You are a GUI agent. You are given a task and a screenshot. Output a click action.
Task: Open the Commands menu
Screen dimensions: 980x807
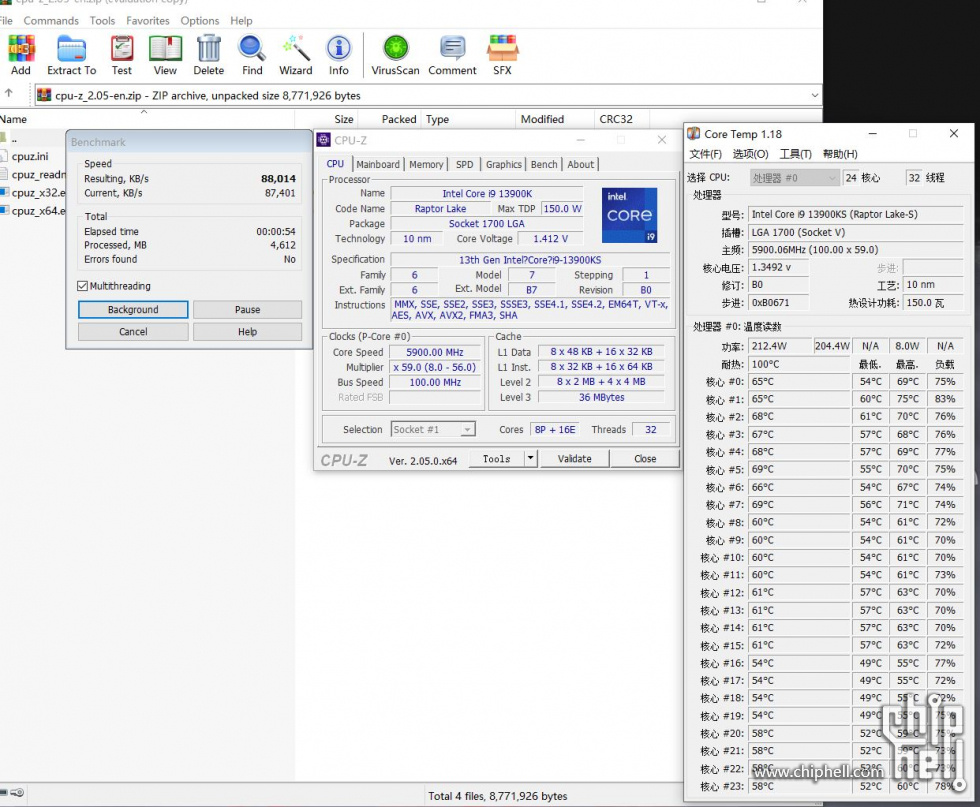(x=51, y=21)
